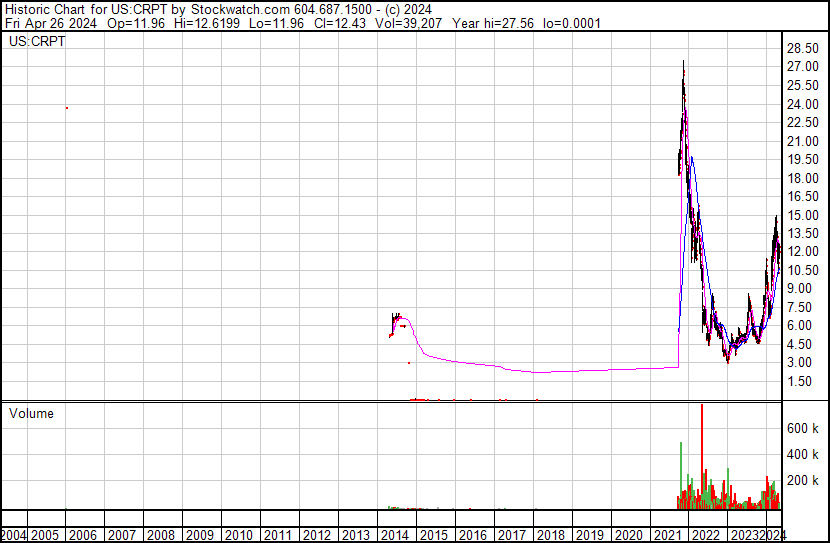Select the 2016 year axis label
Viewport: 830px width, 543px height.
click(473, 535)
